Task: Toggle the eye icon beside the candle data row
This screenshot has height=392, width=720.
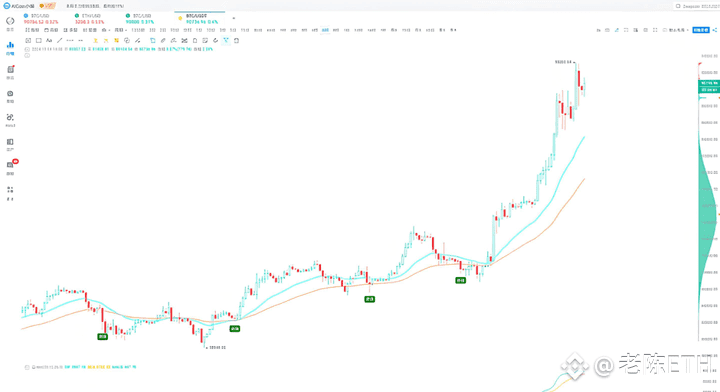Action: 27,49
